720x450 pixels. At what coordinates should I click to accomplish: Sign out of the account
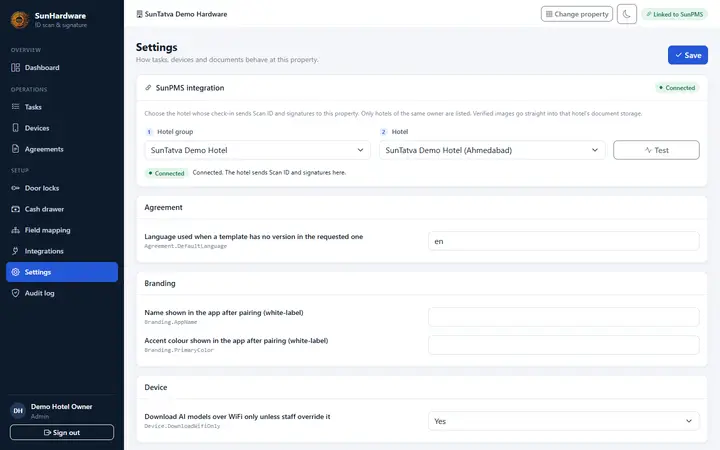tap(62, 433)
